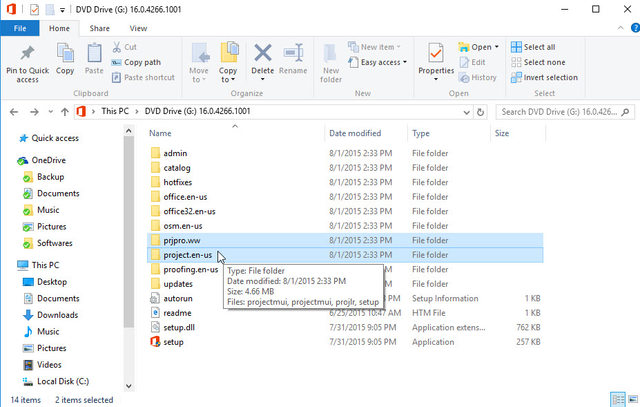This screenshot has height=407, width=640.
Task: Open Softwares folder in sidebar
Action: click(x=54, y=243)
